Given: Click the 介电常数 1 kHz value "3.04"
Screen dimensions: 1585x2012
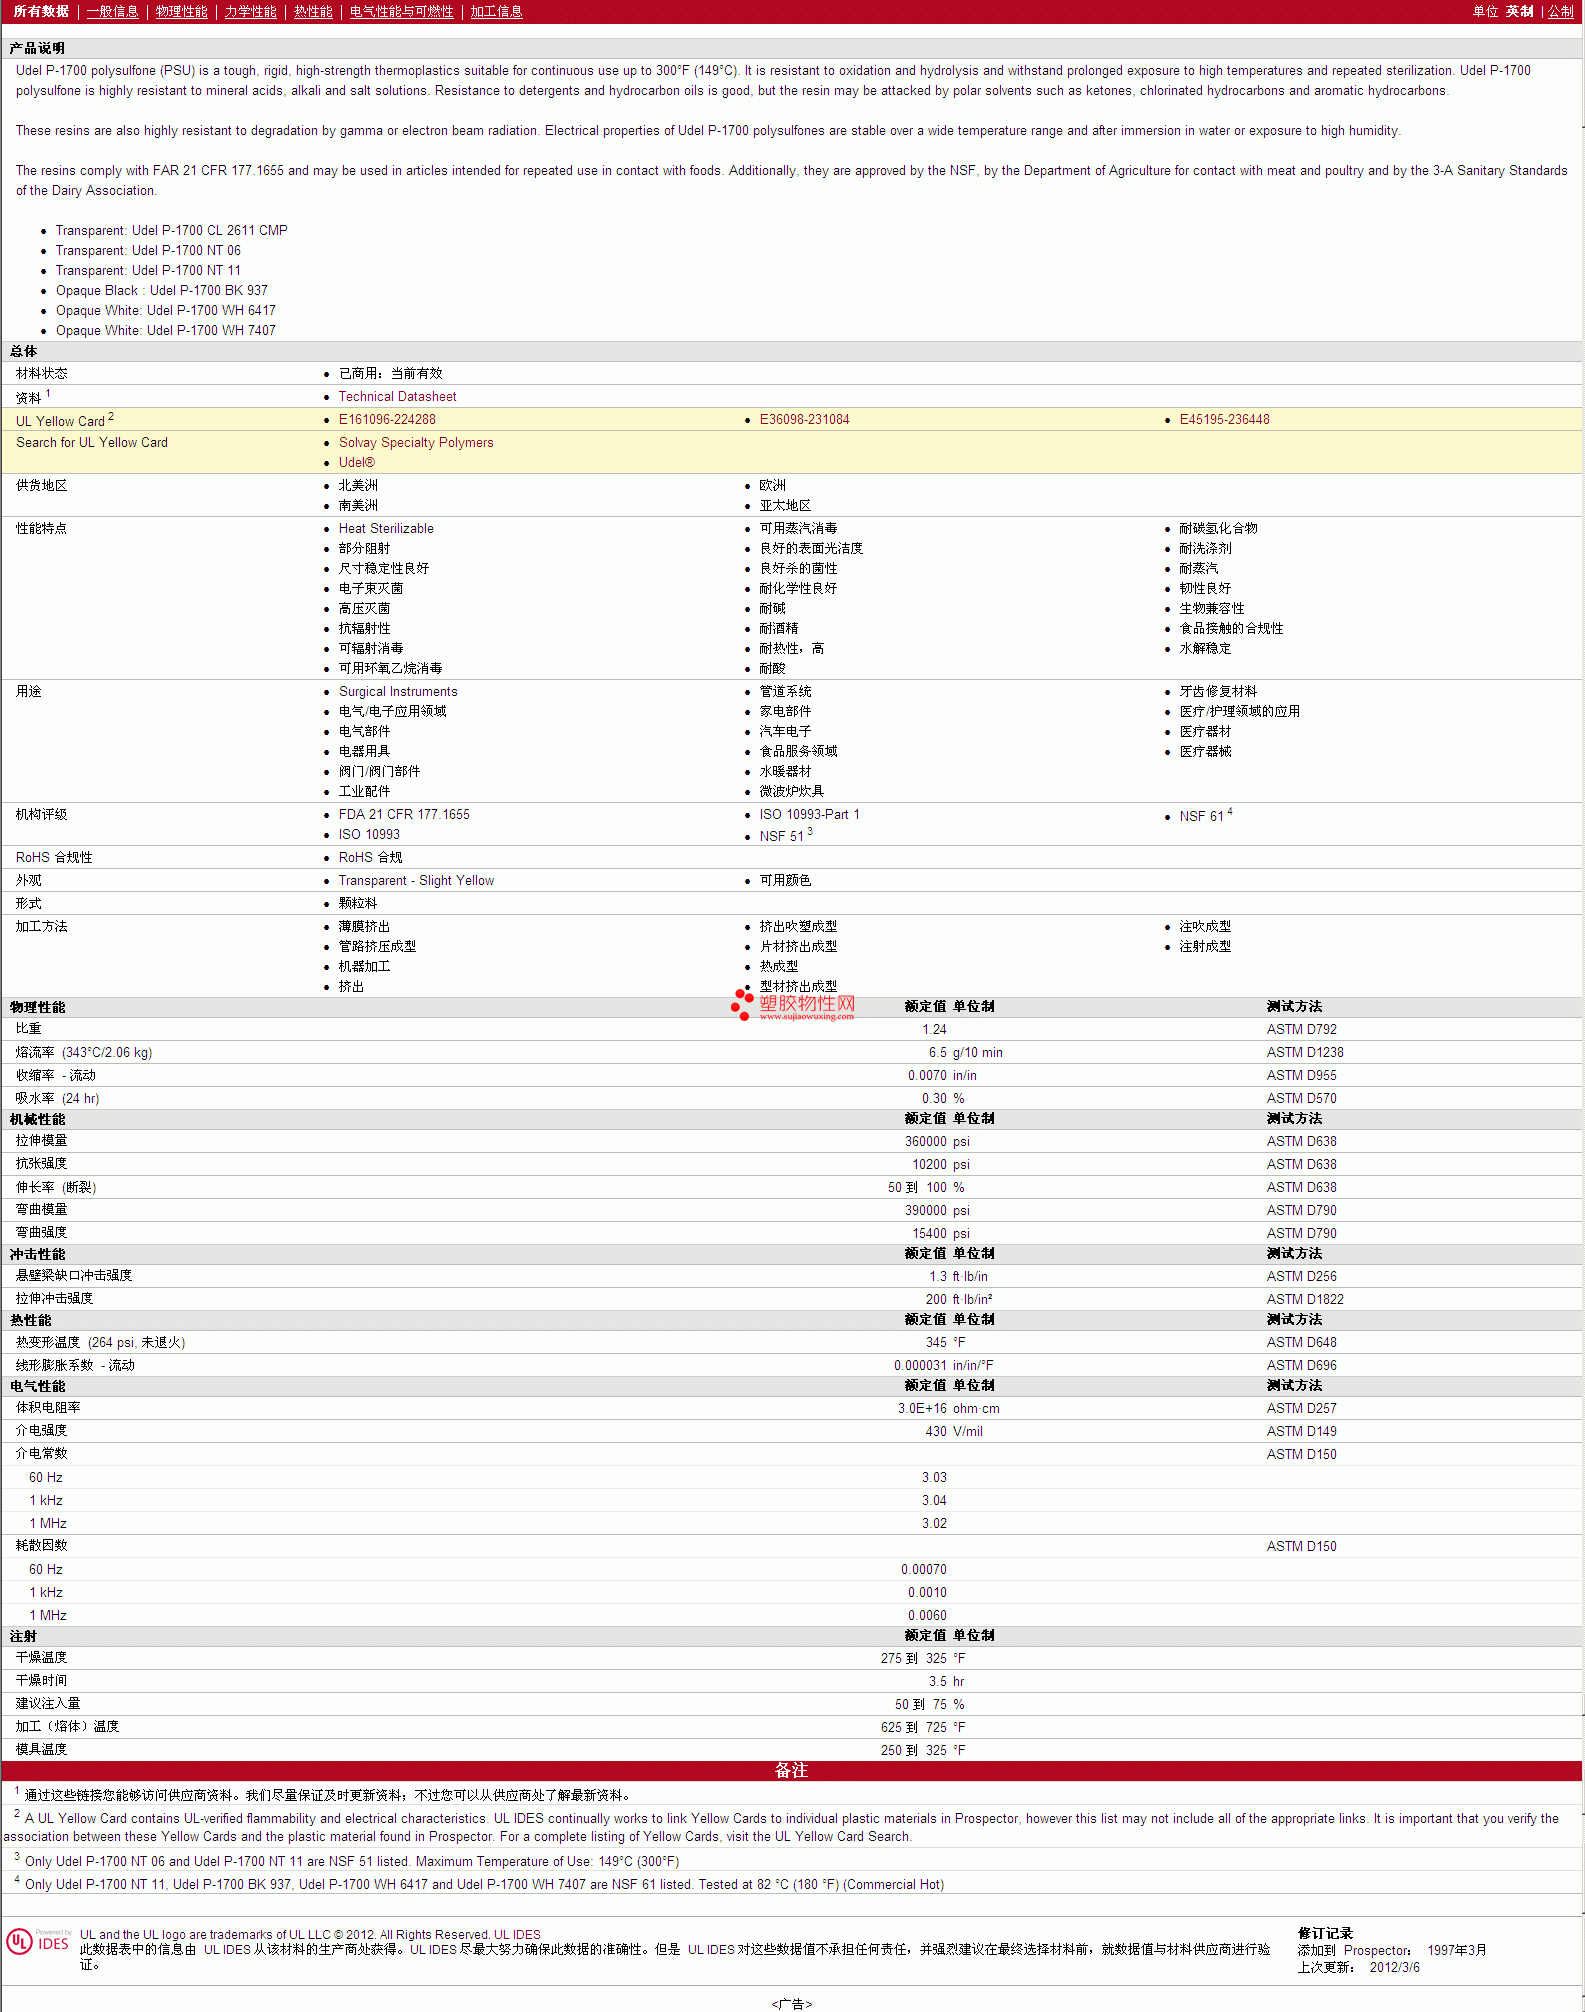Looking at the screenshot, I should pos(934,1501).
